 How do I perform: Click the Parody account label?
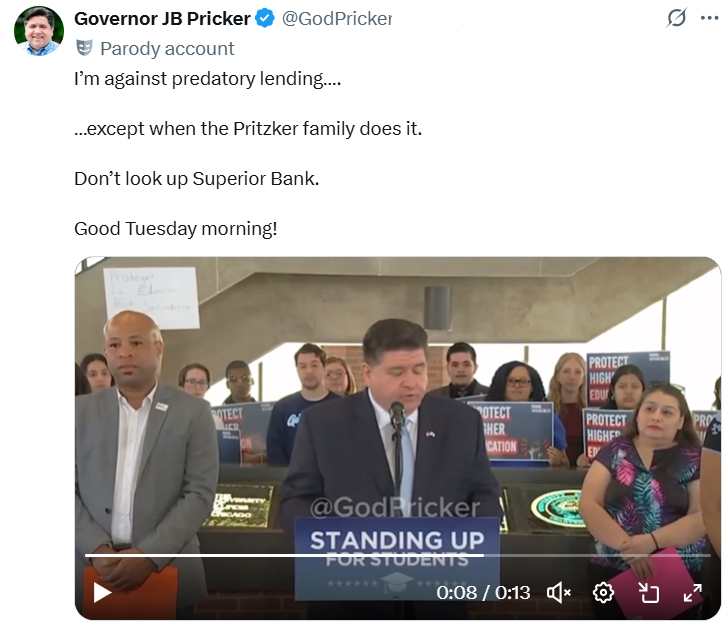(167, 48)
